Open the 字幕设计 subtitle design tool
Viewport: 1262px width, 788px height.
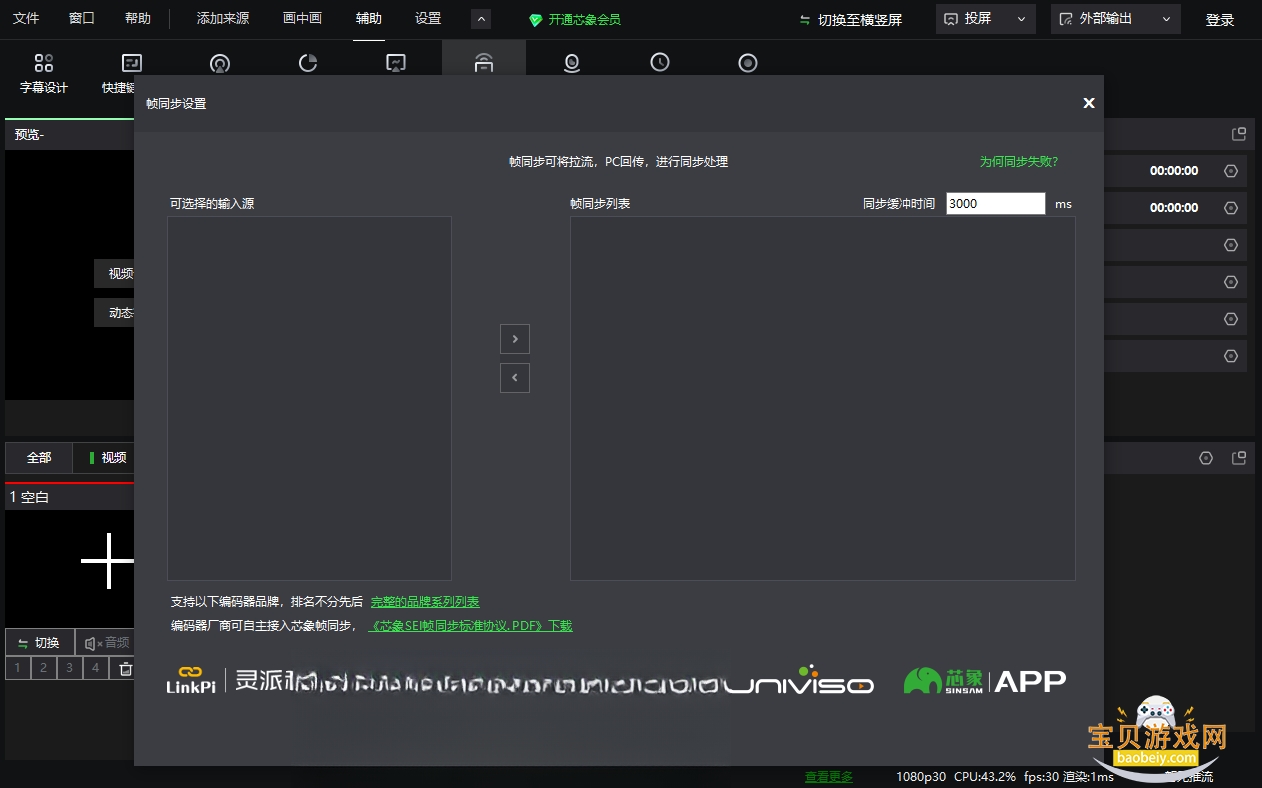coord(44,74)
